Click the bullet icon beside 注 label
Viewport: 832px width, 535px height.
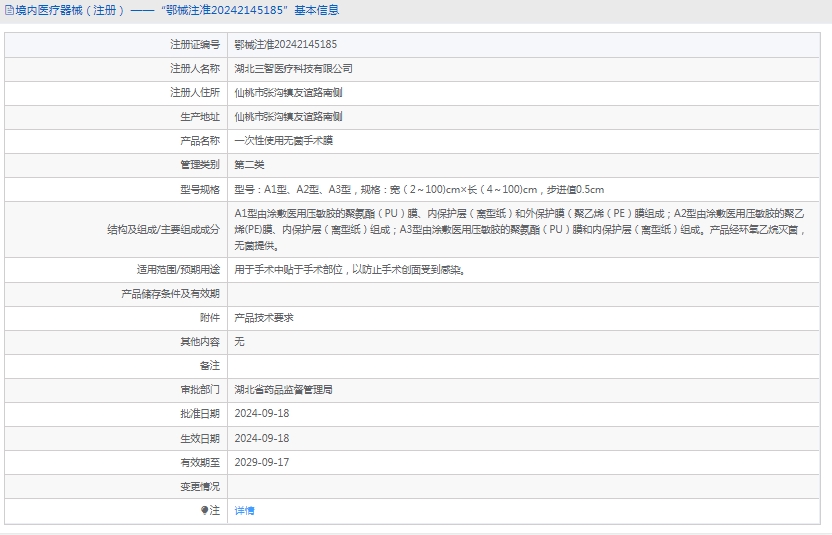205,510
